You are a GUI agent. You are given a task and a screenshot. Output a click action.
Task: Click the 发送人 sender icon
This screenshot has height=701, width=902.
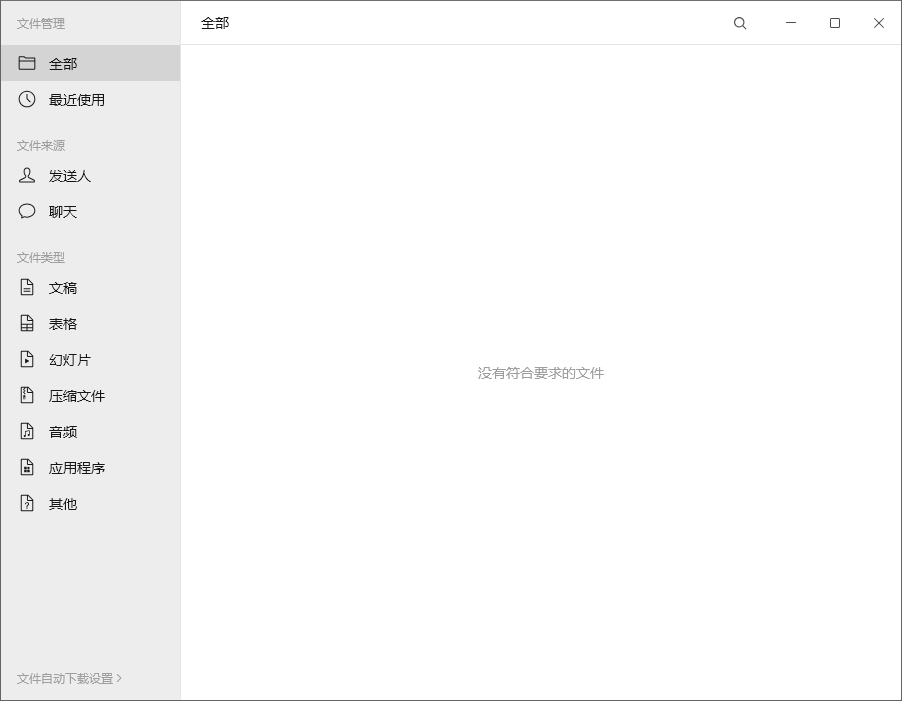26,175
